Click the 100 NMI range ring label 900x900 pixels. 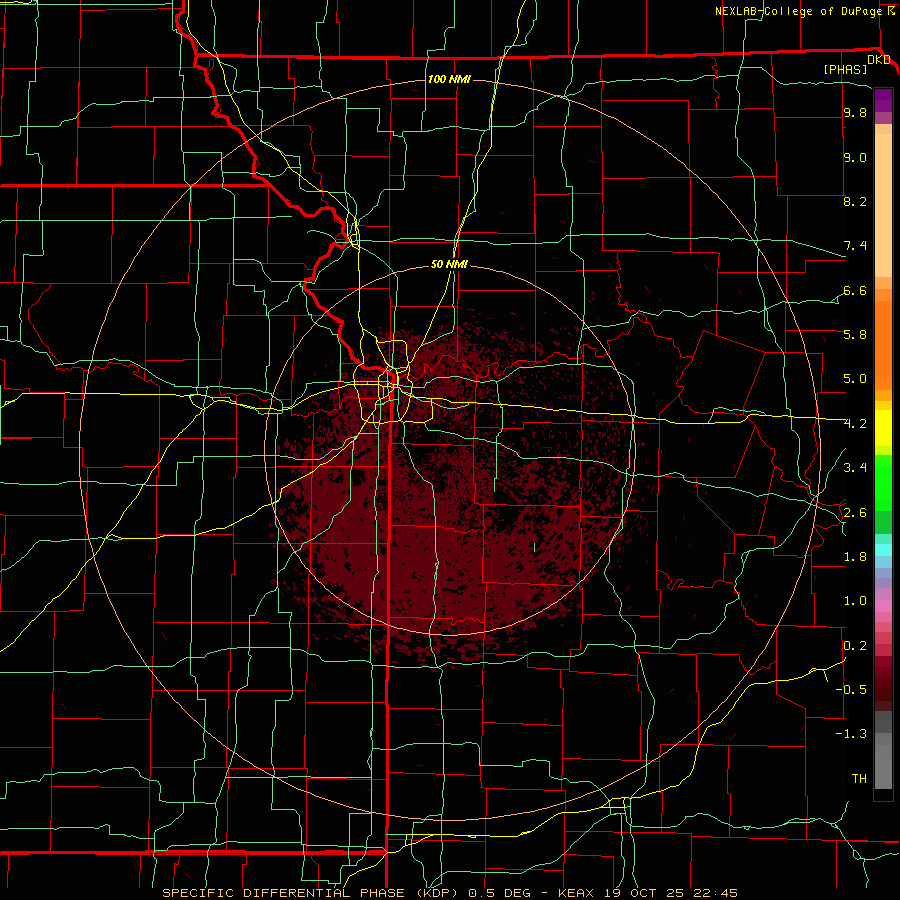point(449,79)
